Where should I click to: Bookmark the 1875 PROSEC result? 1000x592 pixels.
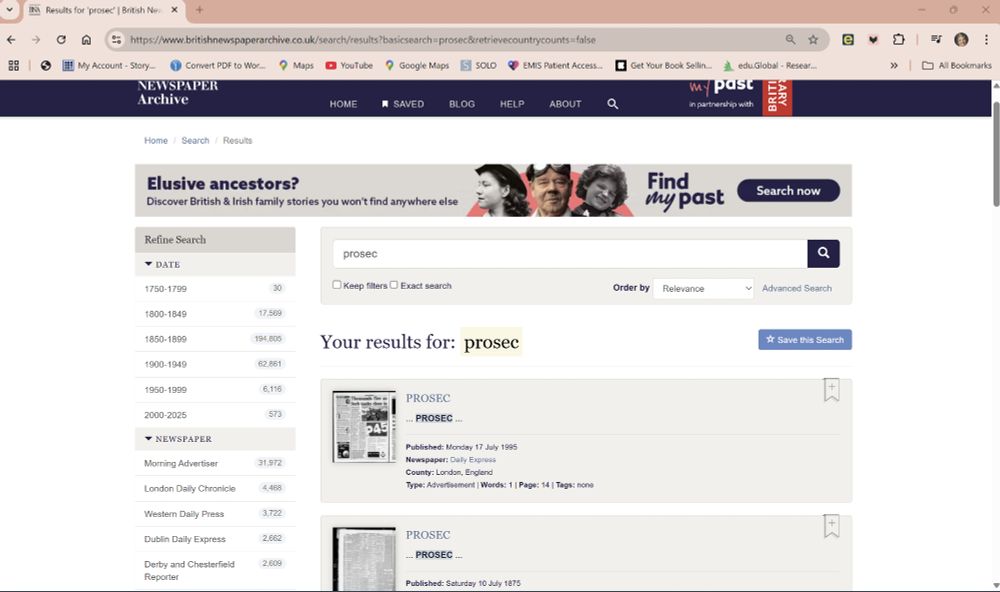(x=831, y=526)
